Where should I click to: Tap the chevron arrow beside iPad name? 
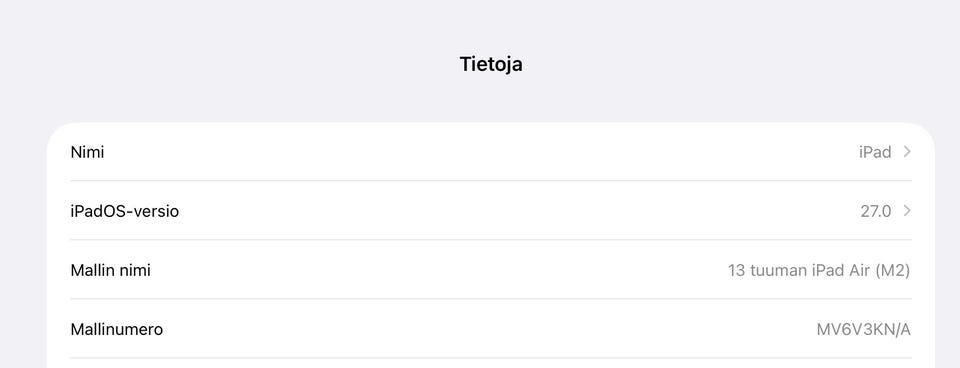point(907,152)
